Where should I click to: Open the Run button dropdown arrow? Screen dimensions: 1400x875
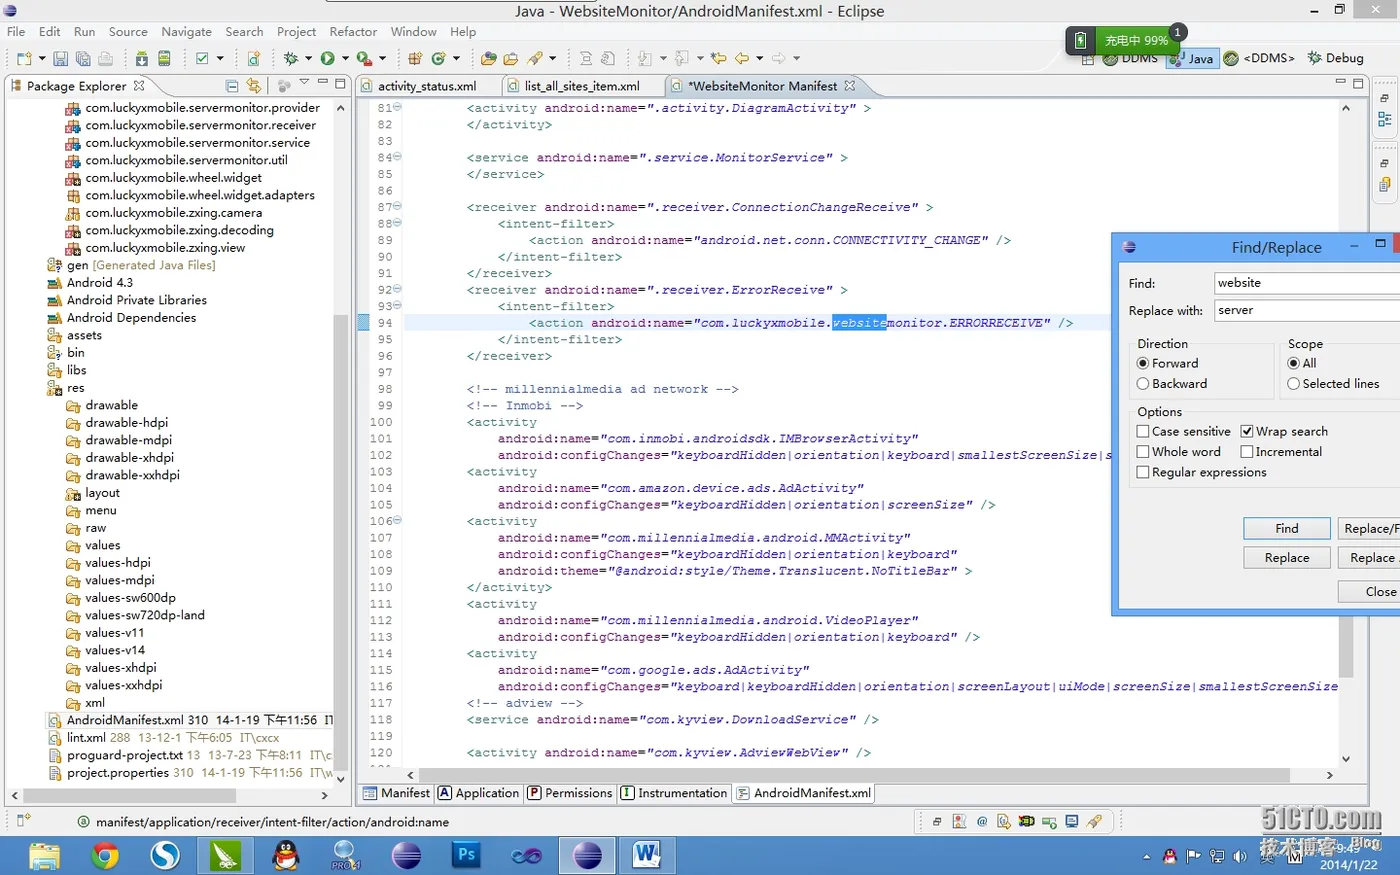click(345, 59)
